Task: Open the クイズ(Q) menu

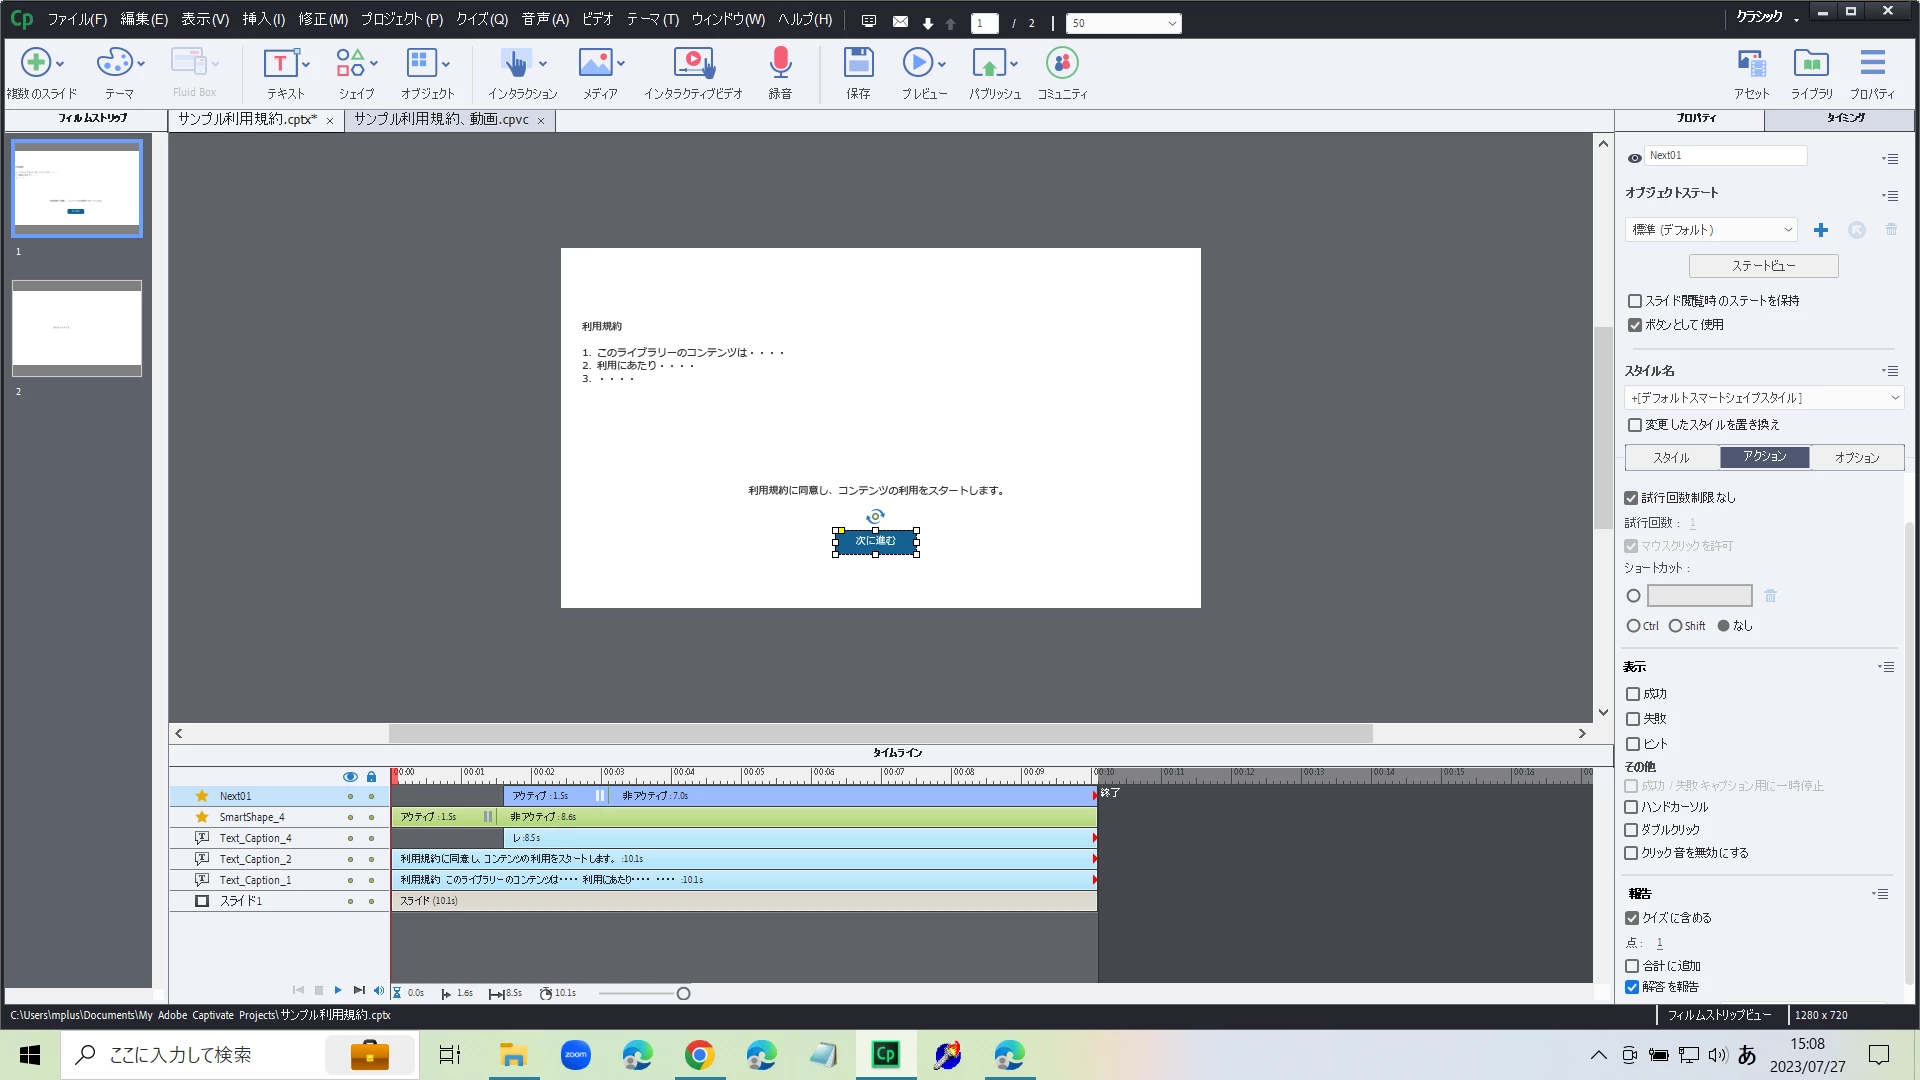Action: 482,19
